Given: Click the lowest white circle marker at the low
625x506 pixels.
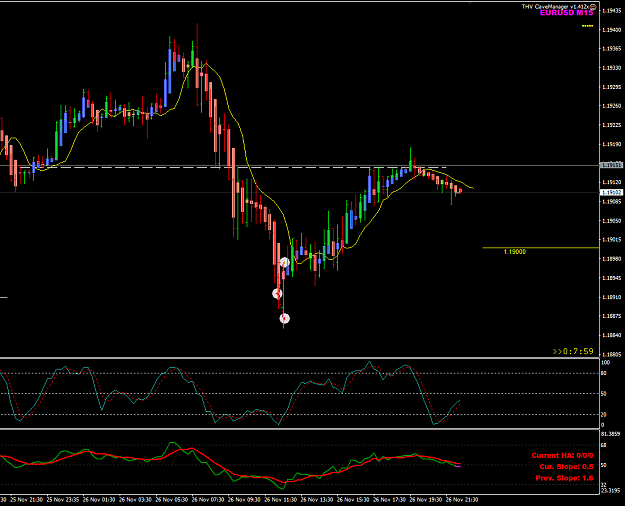Looking at the screenshot, I should coord(284,318).
